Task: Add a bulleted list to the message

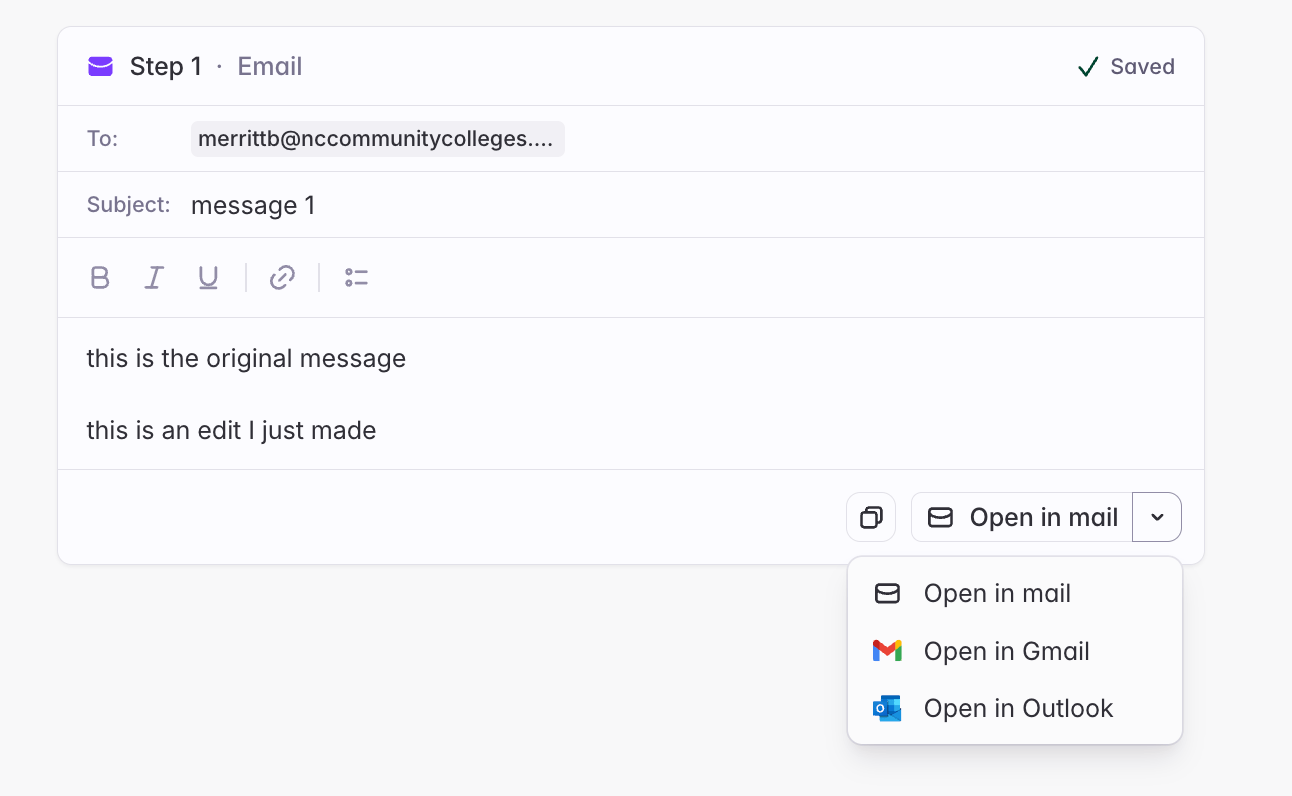Action: point(356,277)
